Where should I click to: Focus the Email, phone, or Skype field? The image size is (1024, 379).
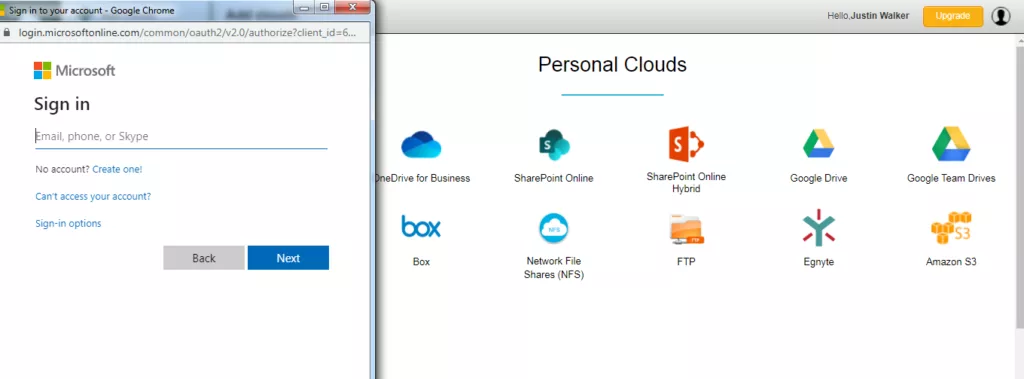click(180, 136)
